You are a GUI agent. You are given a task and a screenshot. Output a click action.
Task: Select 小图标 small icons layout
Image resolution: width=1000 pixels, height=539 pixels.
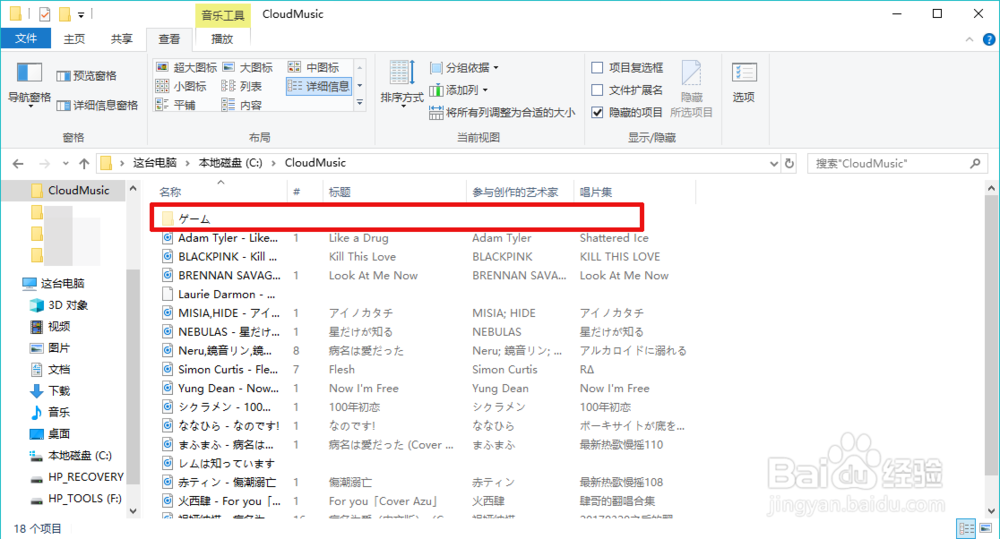(x=181, y=86)
